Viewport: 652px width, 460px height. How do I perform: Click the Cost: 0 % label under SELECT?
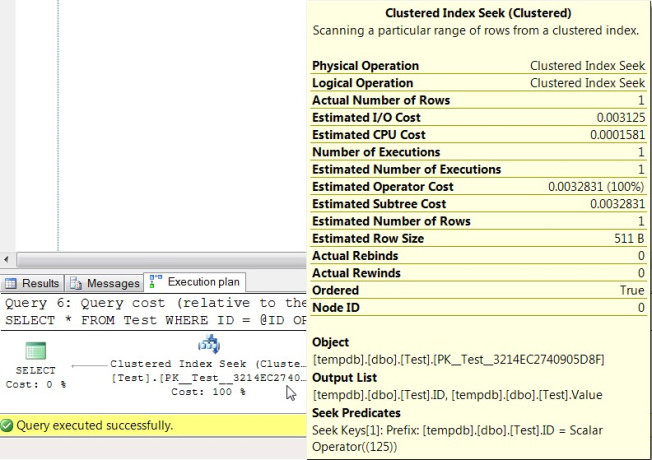pyautogui.click(x=36, y=384)
